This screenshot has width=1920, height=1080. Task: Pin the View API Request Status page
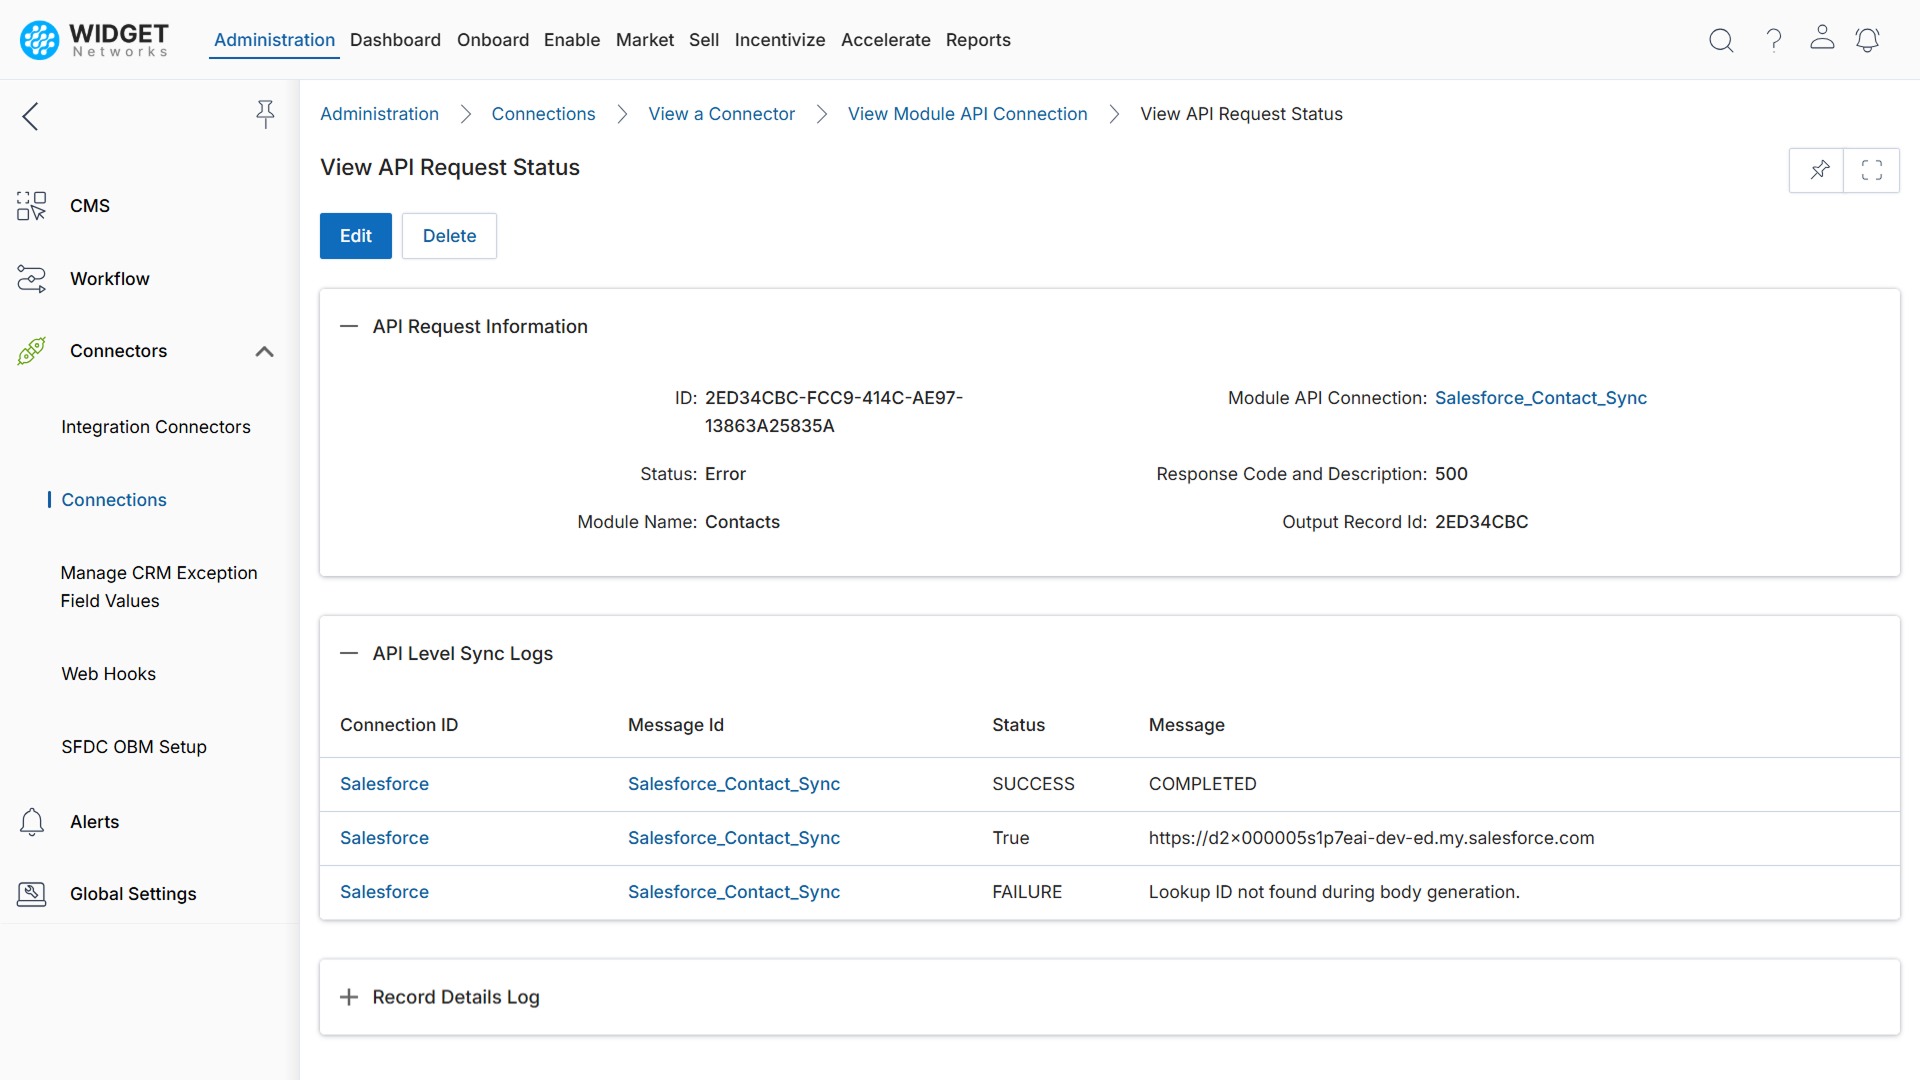(1818, 170)
